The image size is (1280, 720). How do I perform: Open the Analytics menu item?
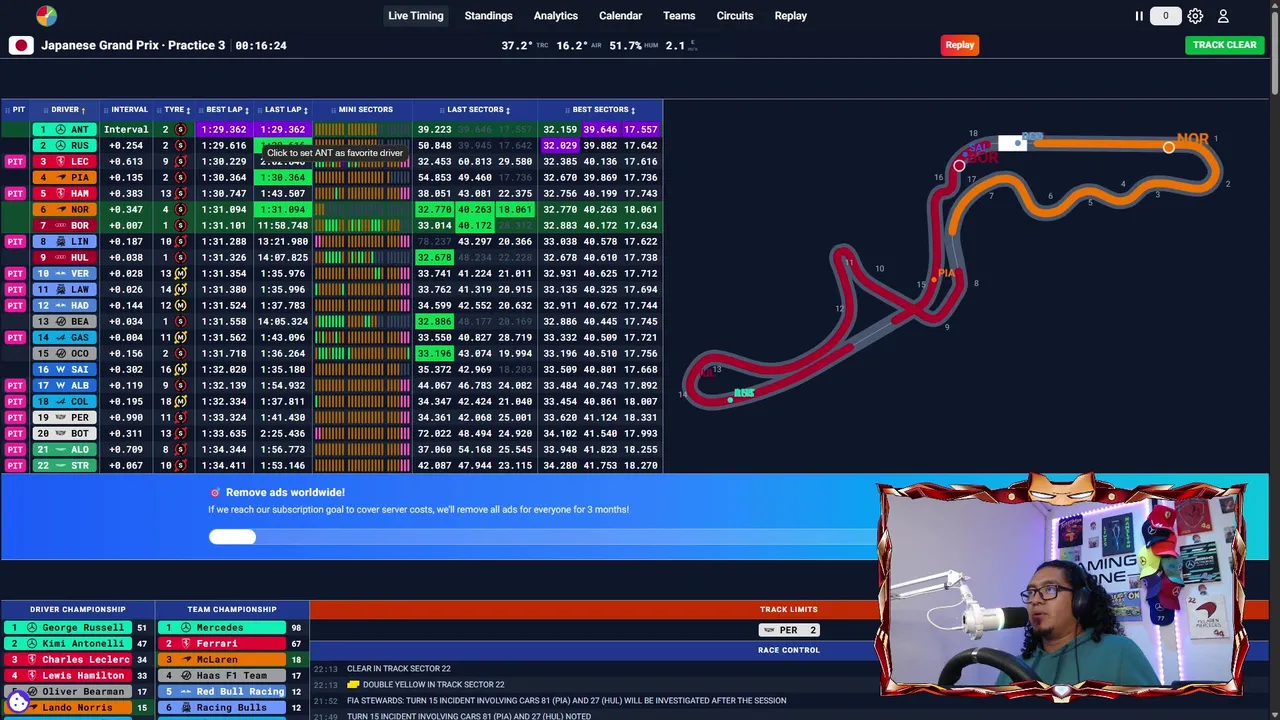[556, 16]
